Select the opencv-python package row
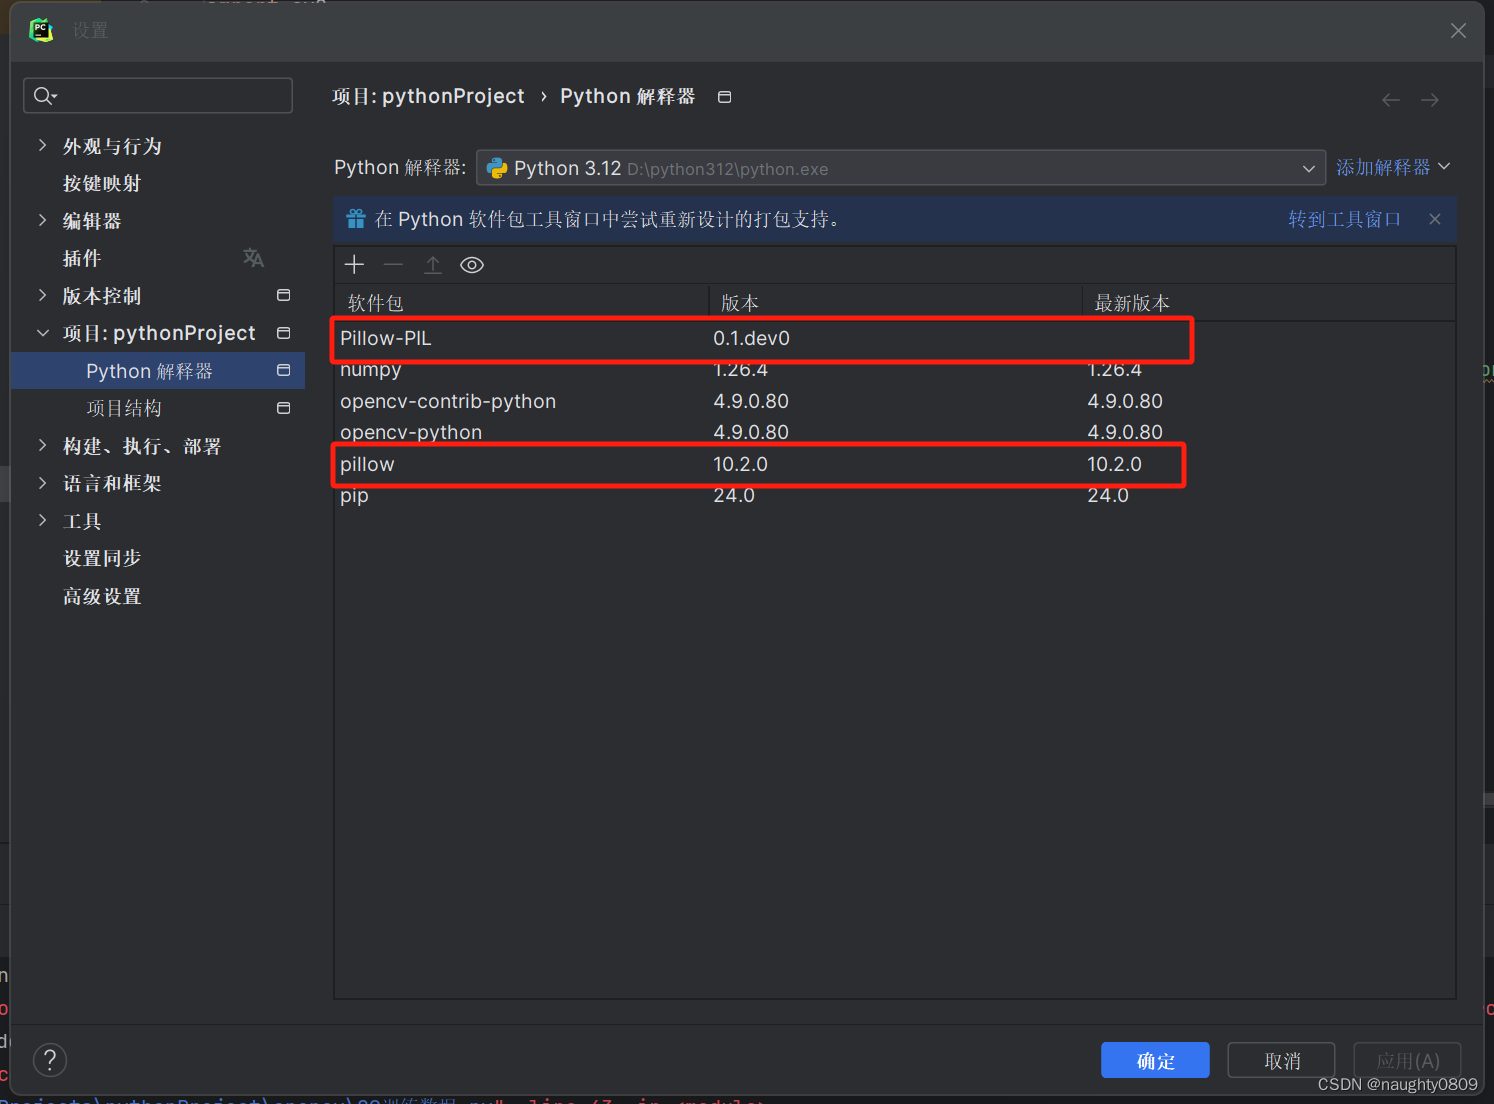This screenshot has height=1104, width=1494. (x=895, y=432)
